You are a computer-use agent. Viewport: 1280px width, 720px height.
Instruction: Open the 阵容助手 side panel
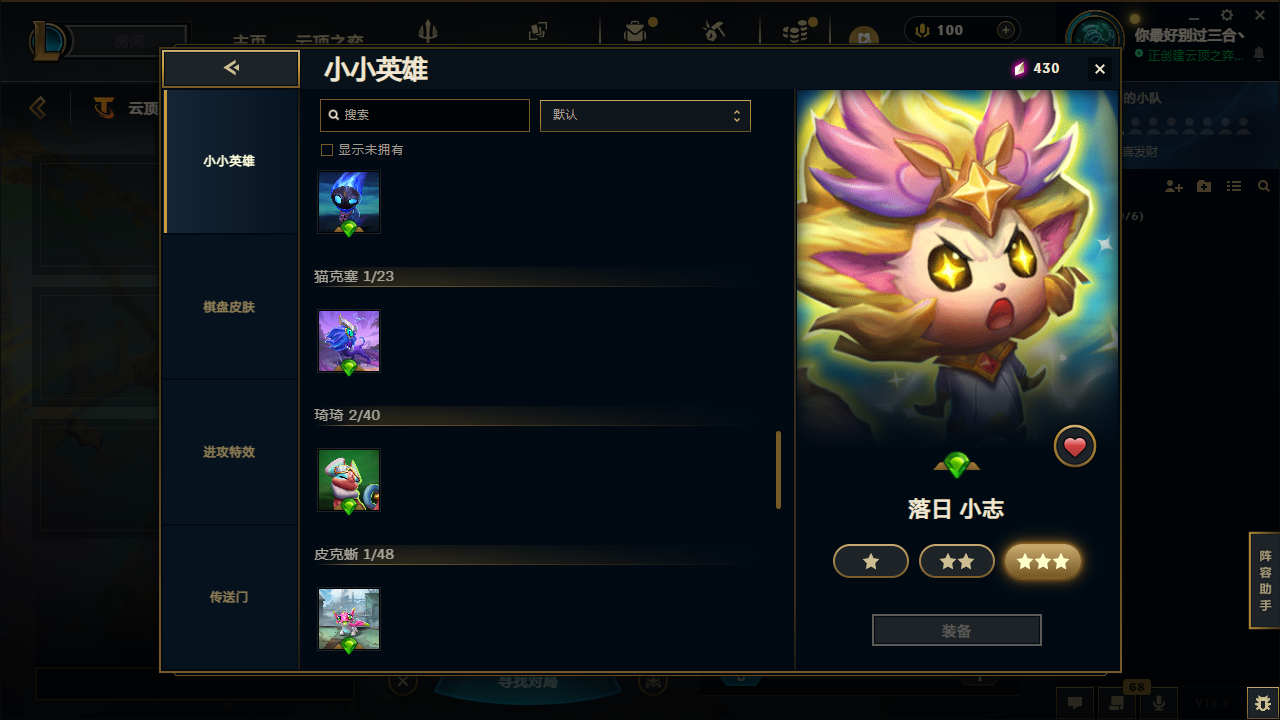pyautogui.click(x=1265, y=580)
